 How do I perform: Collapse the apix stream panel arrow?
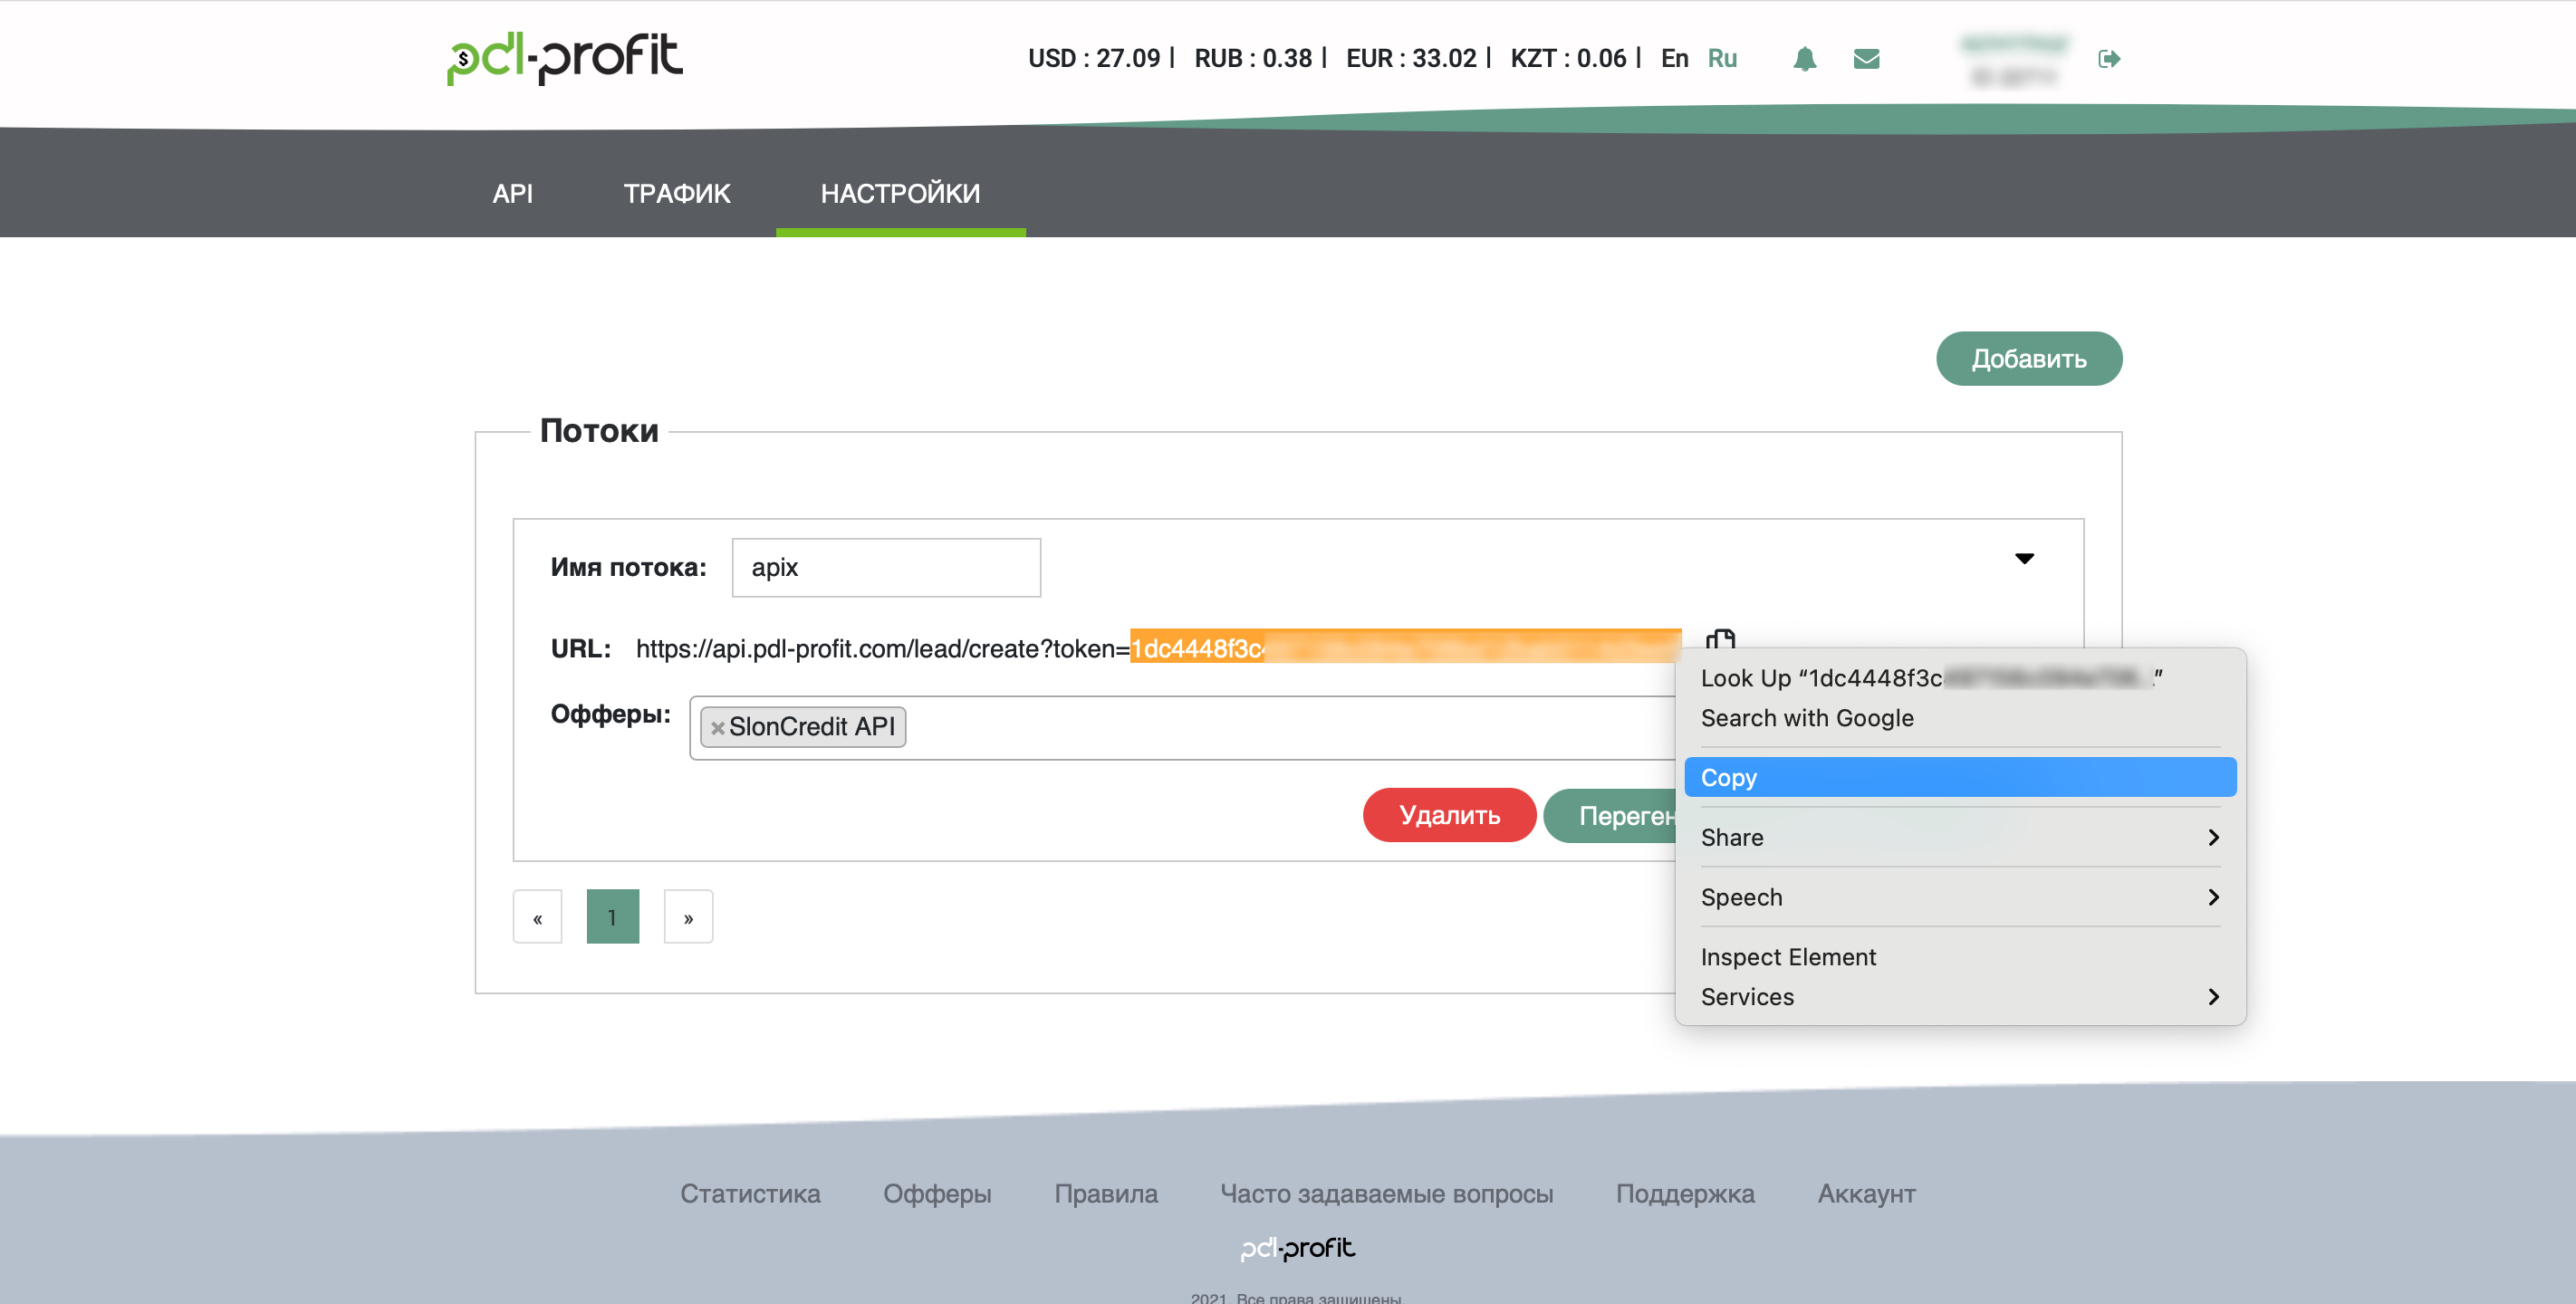tap(2024, 558)
